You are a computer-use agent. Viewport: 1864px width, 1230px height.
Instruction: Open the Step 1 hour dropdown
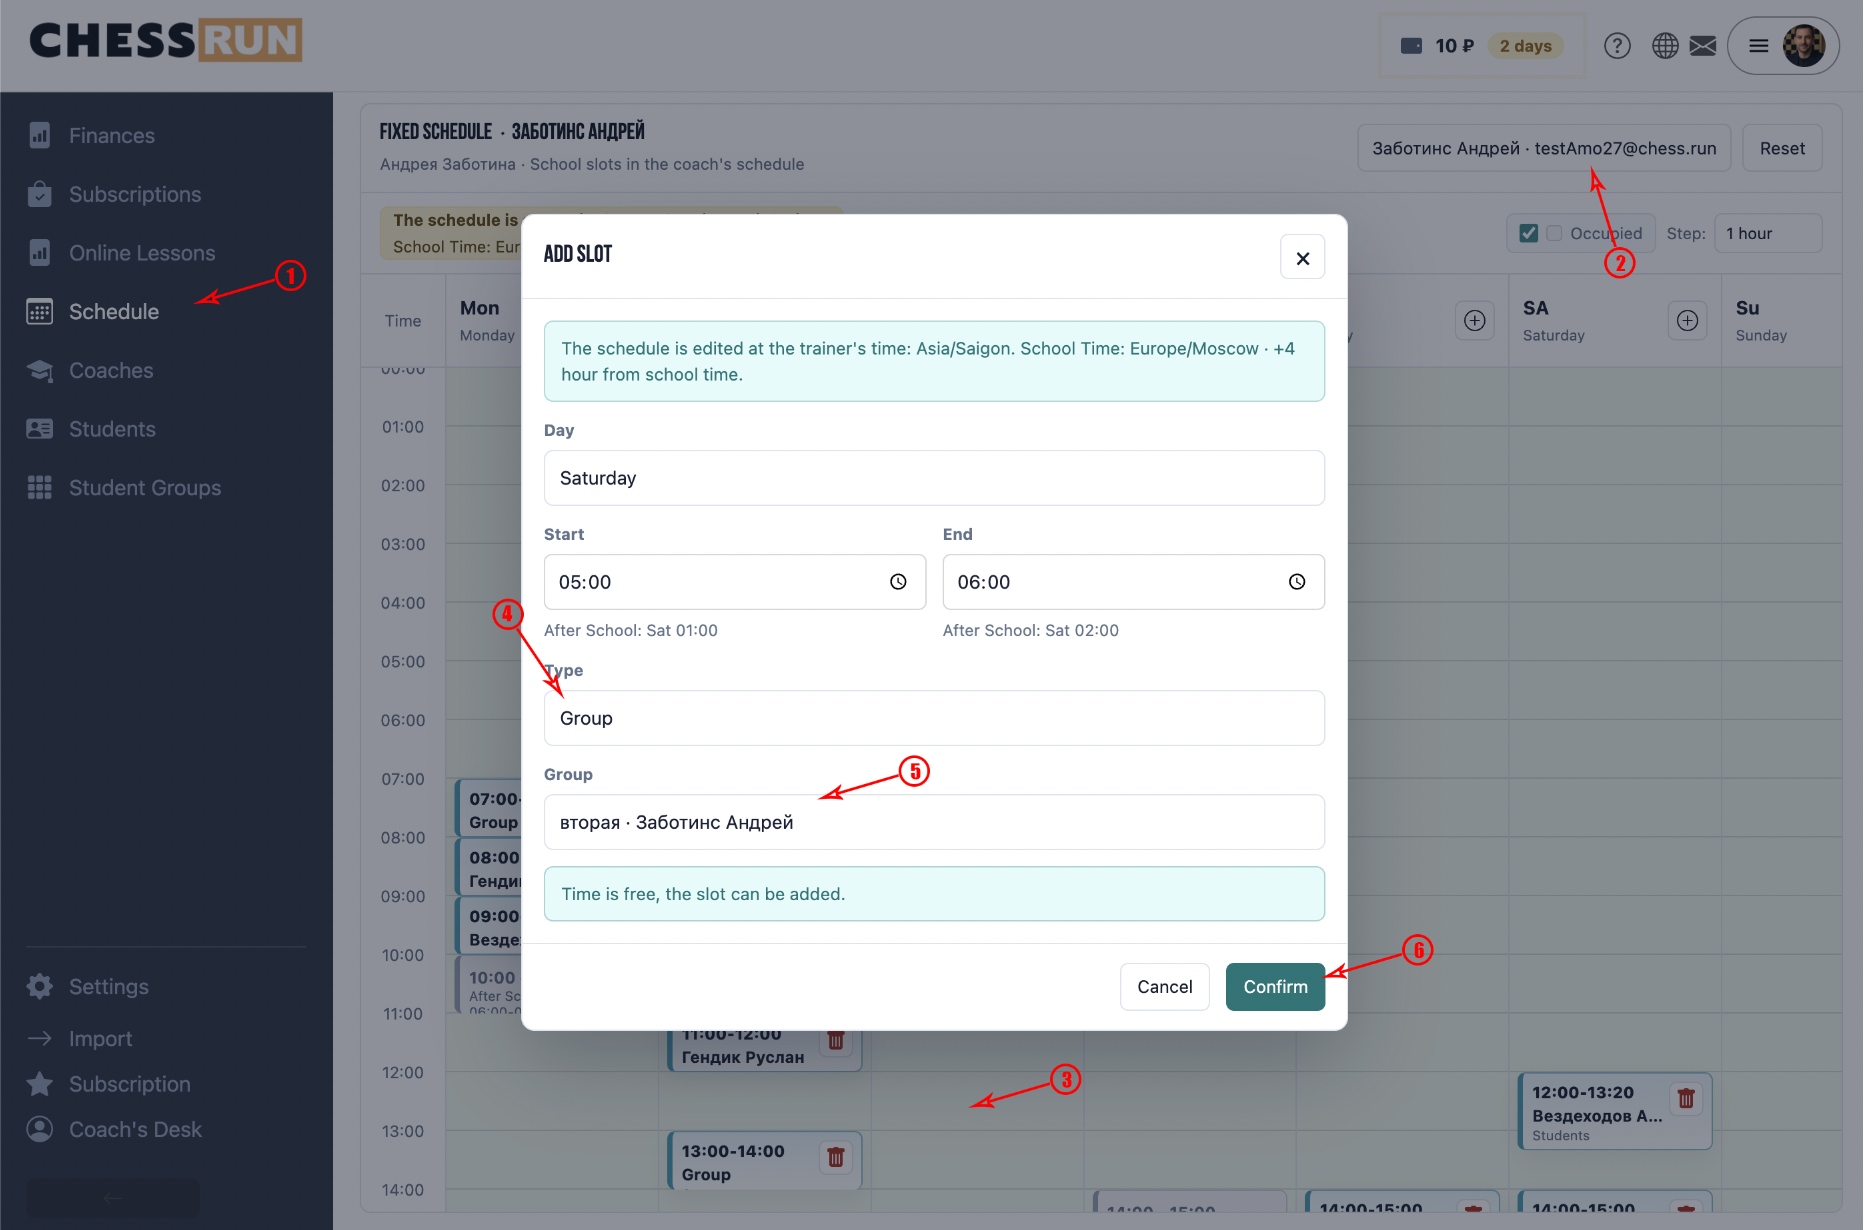[x=1768, y=233]
